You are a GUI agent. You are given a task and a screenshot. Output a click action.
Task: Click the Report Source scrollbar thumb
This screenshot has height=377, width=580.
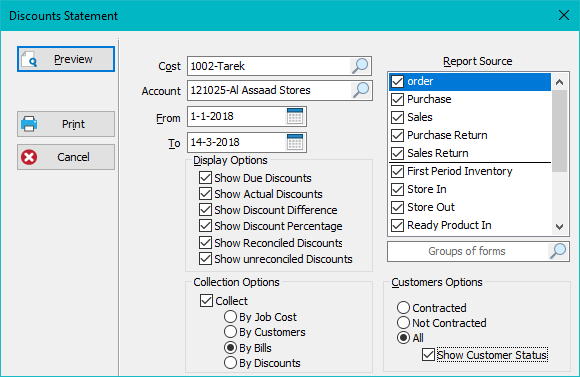coord(559,131)
